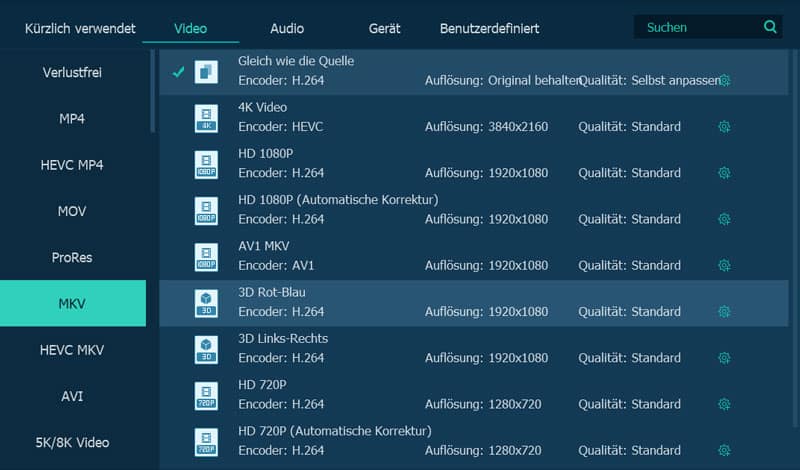This screenshot has height=470, width=800.
Task: Select AVI format category
Action: coord(72,397)
